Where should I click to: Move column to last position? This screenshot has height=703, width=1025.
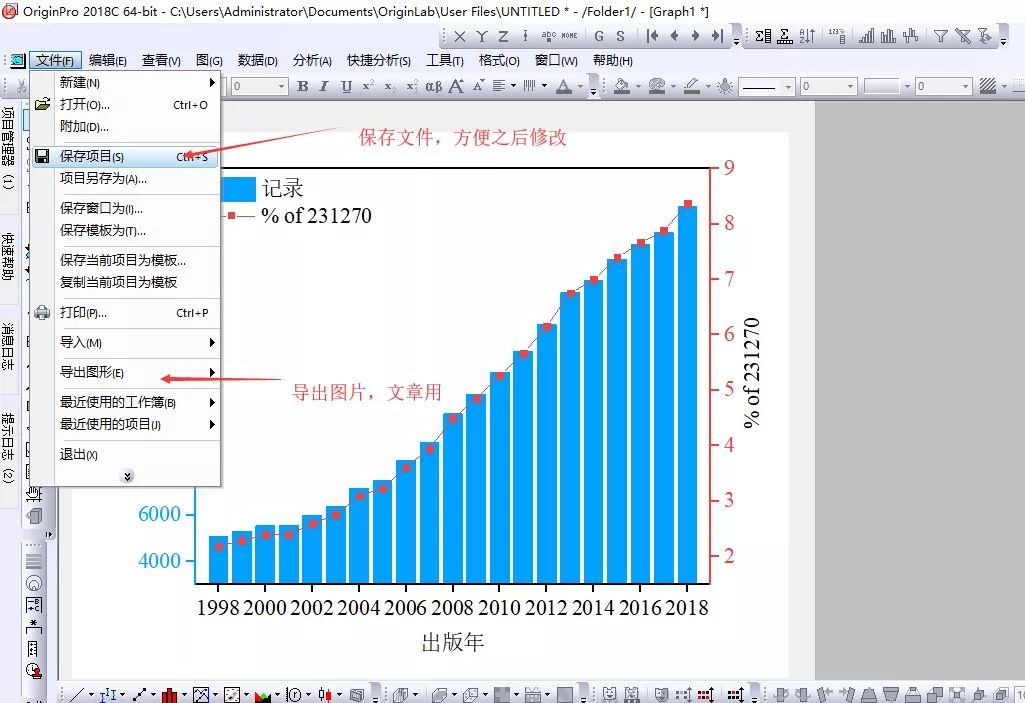[717, 37]
